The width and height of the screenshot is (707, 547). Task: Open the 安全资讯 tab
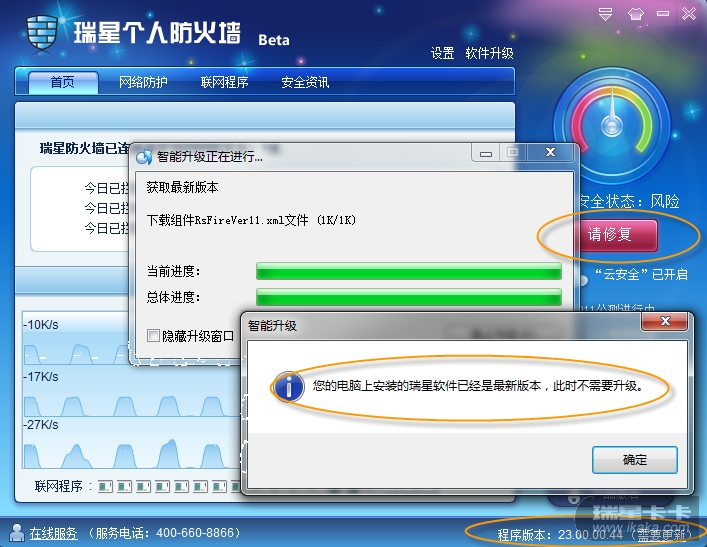tap(305, 82)
